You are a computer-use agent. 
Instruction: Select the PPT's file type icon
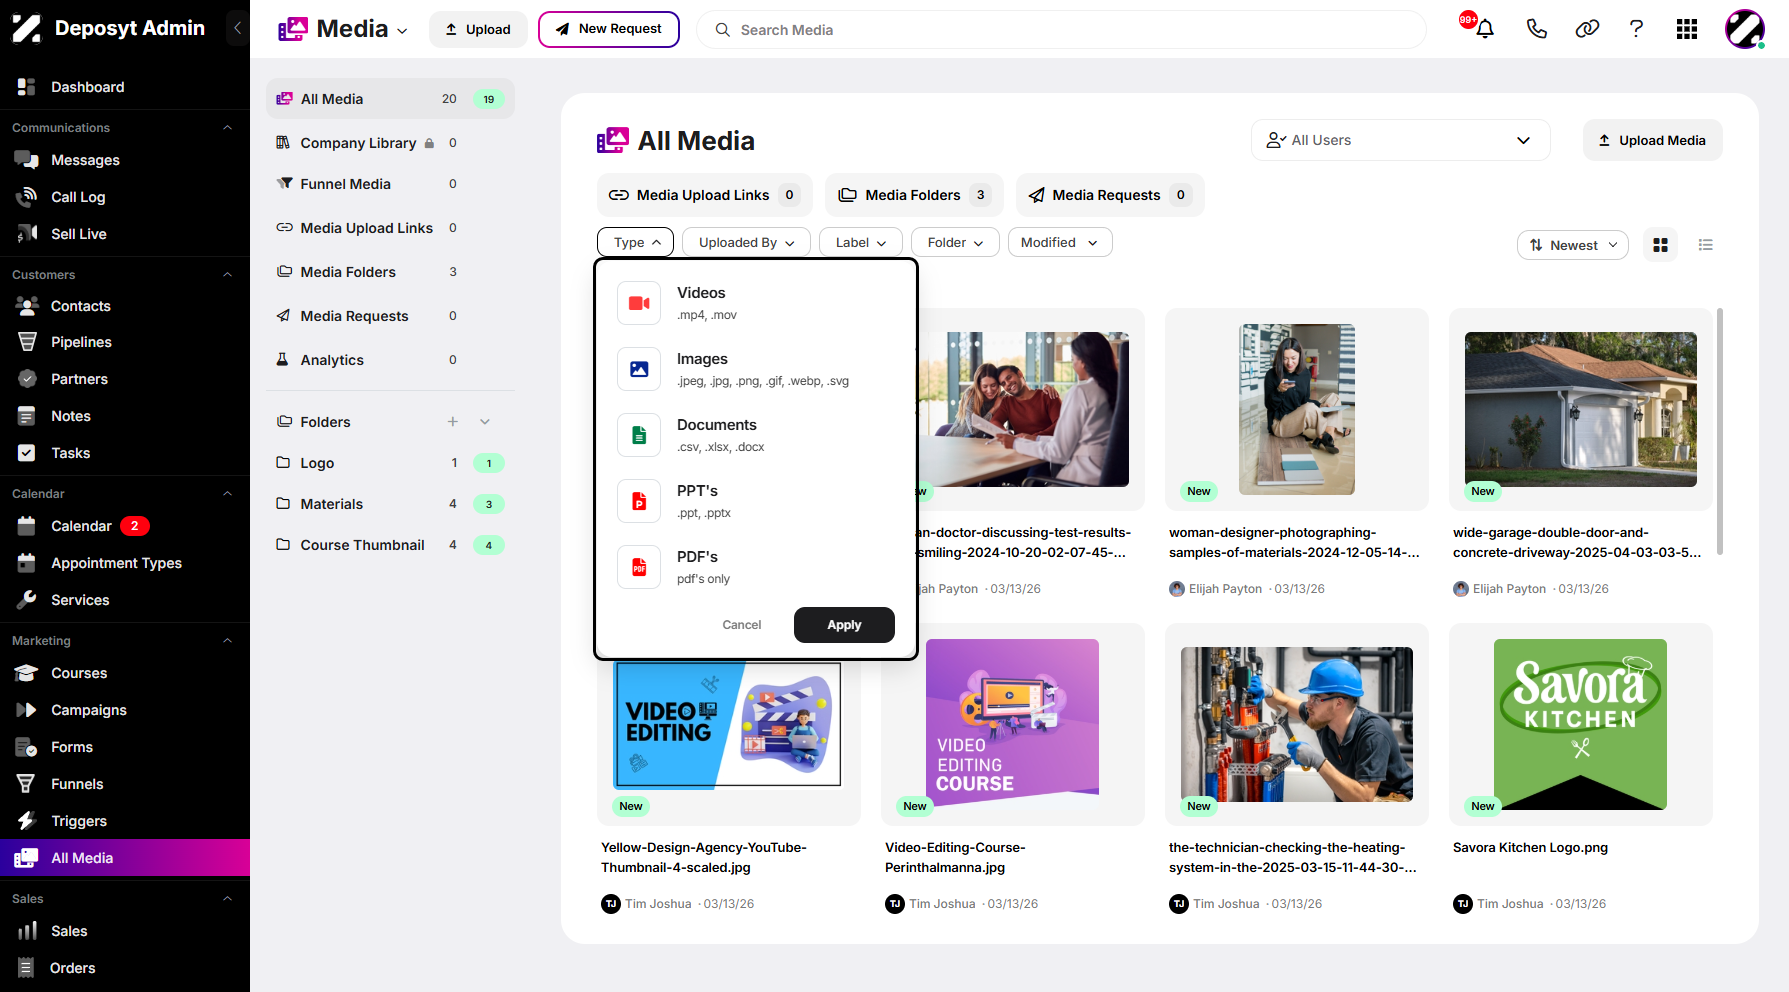639,501
